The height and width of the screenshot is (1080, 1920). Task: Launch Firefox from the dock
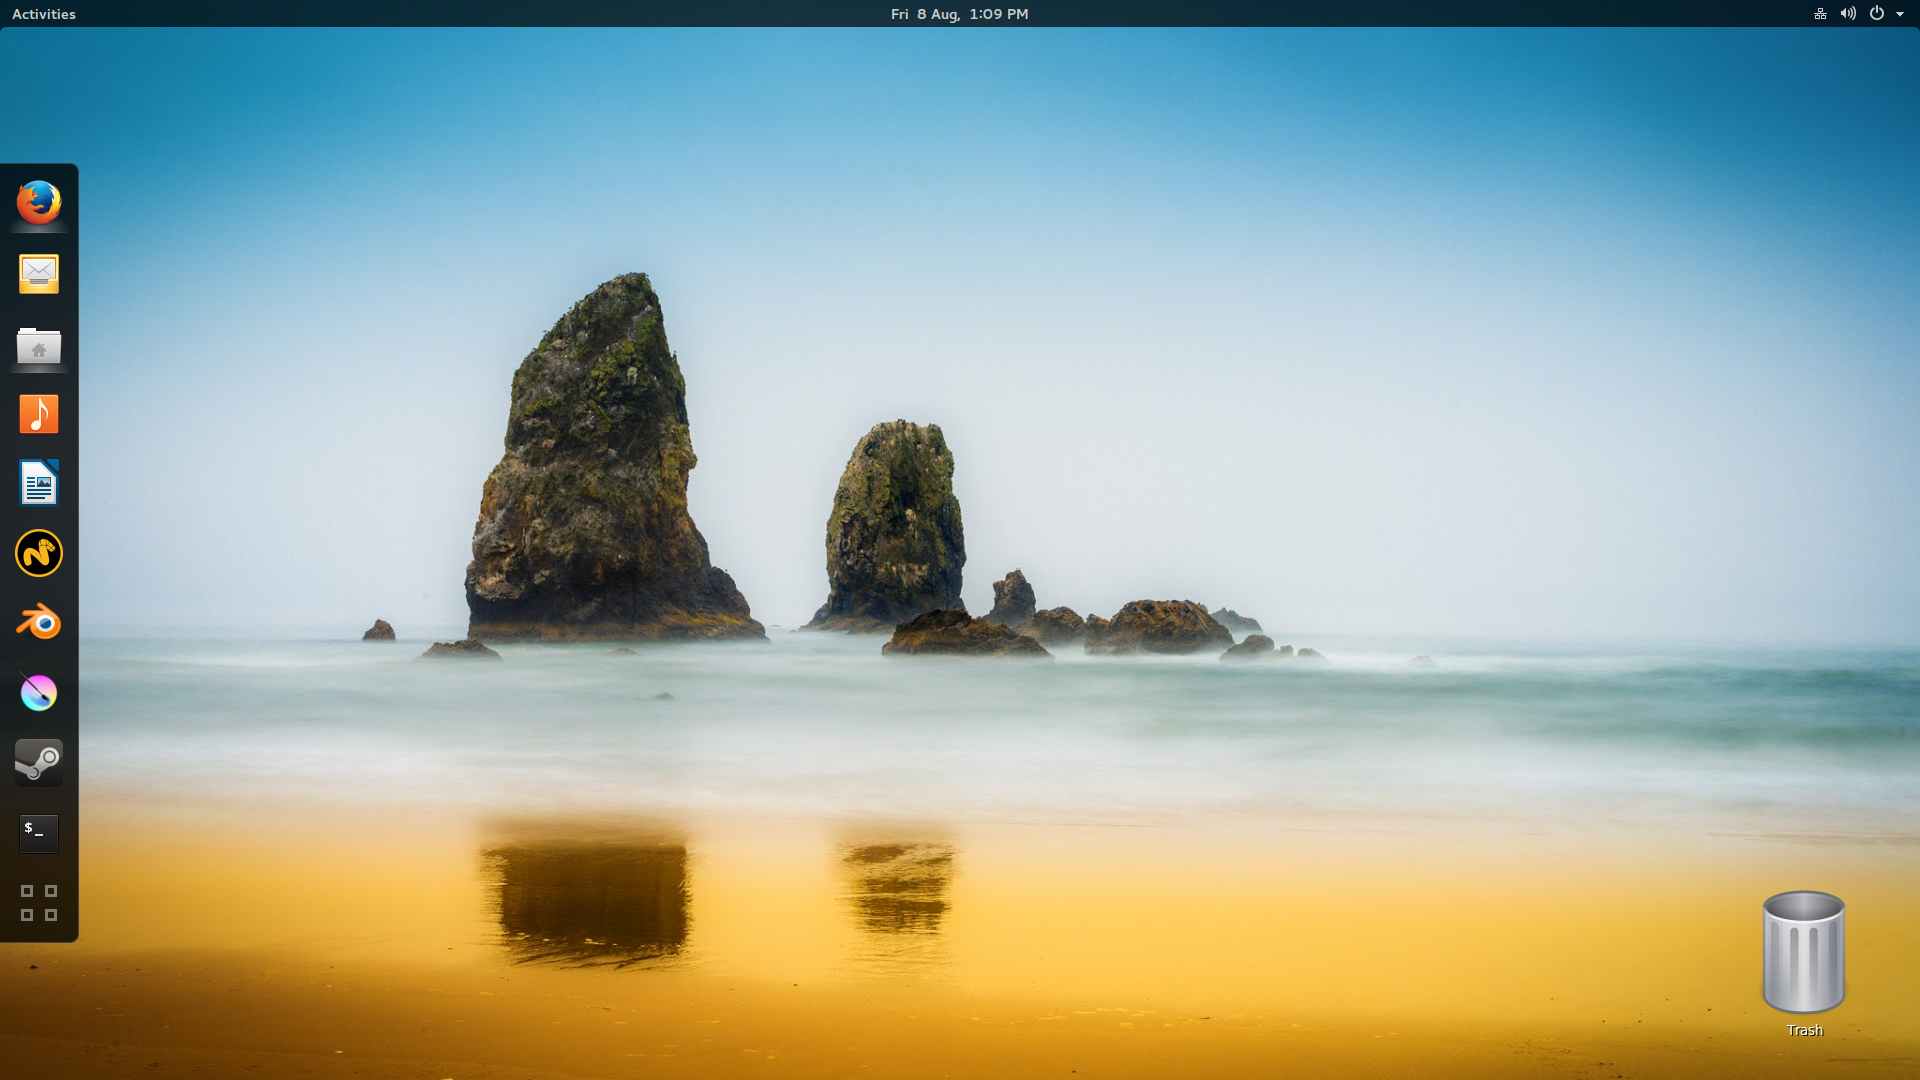[39, 203]
